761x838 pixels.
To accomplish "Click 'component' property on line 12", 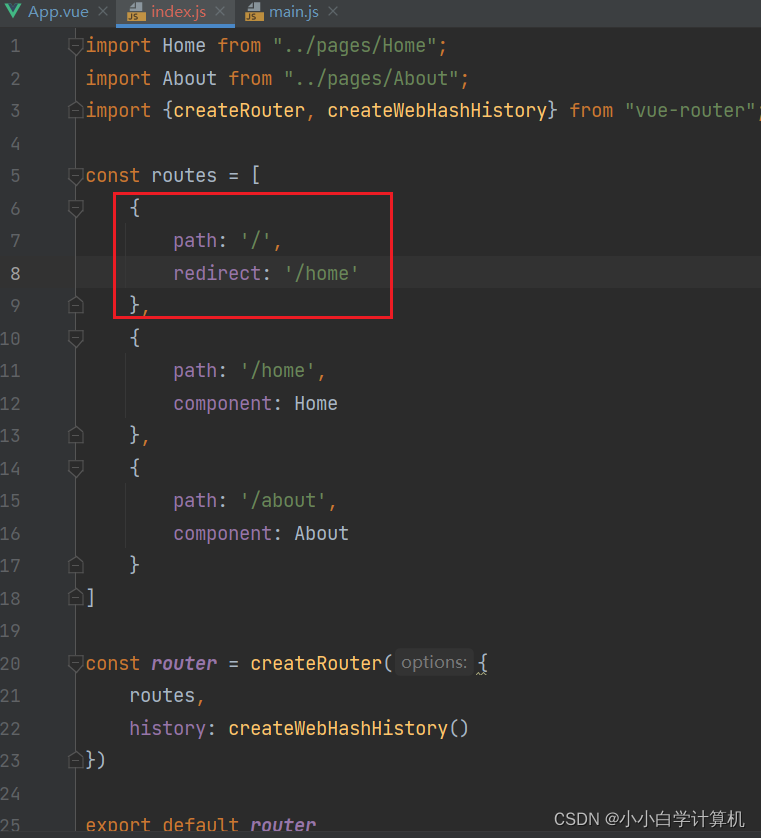I will tap(222, 404).
